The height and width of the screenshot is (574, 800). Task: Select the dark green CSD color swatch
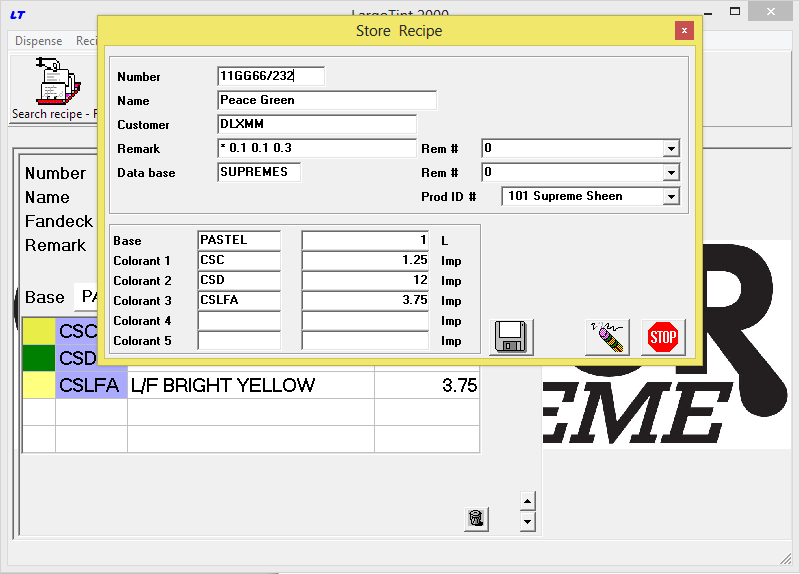tap(39, 358)
